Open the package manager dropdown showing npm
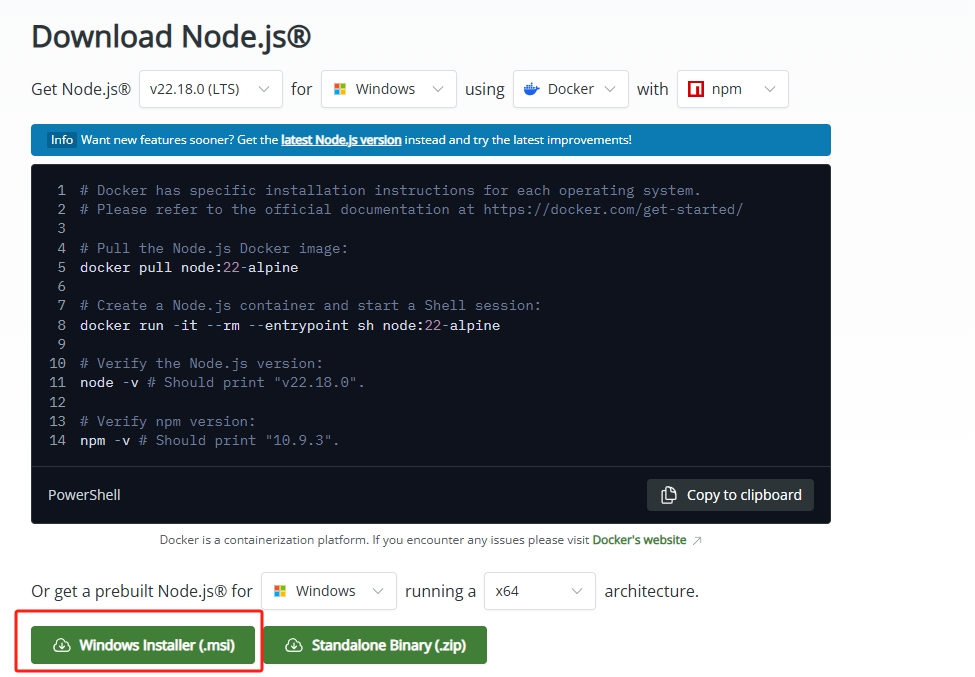Image resolution: width=975 pixels, height=677 pixels. click(732, 89)
